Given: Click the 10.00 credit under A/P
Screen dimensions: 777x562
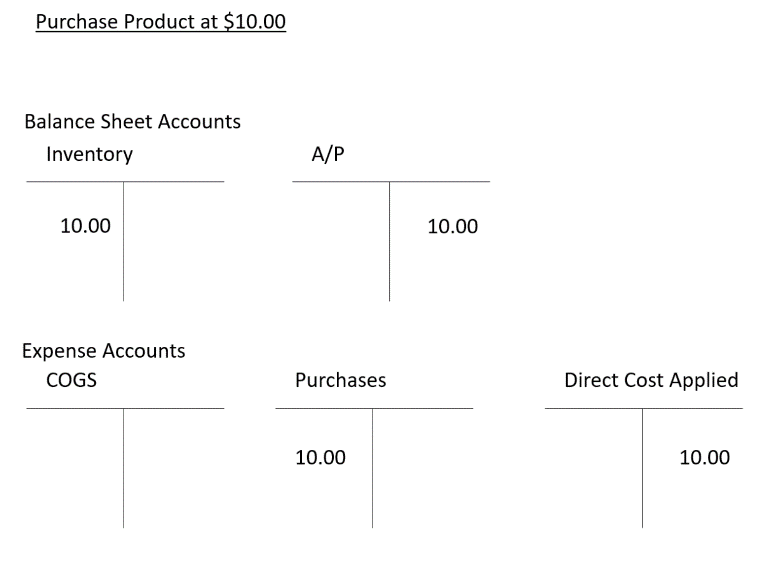Looking at the screenshot, I should pos(452,227).
